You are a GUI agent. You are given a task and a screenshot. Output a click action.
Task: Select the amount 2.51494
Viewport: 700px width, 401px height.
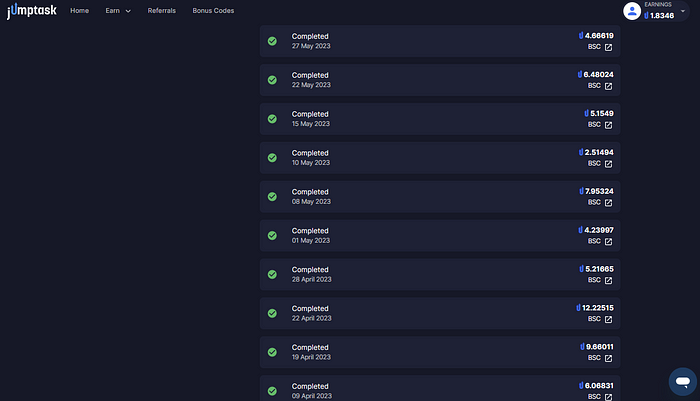click(x=599, y=152)
